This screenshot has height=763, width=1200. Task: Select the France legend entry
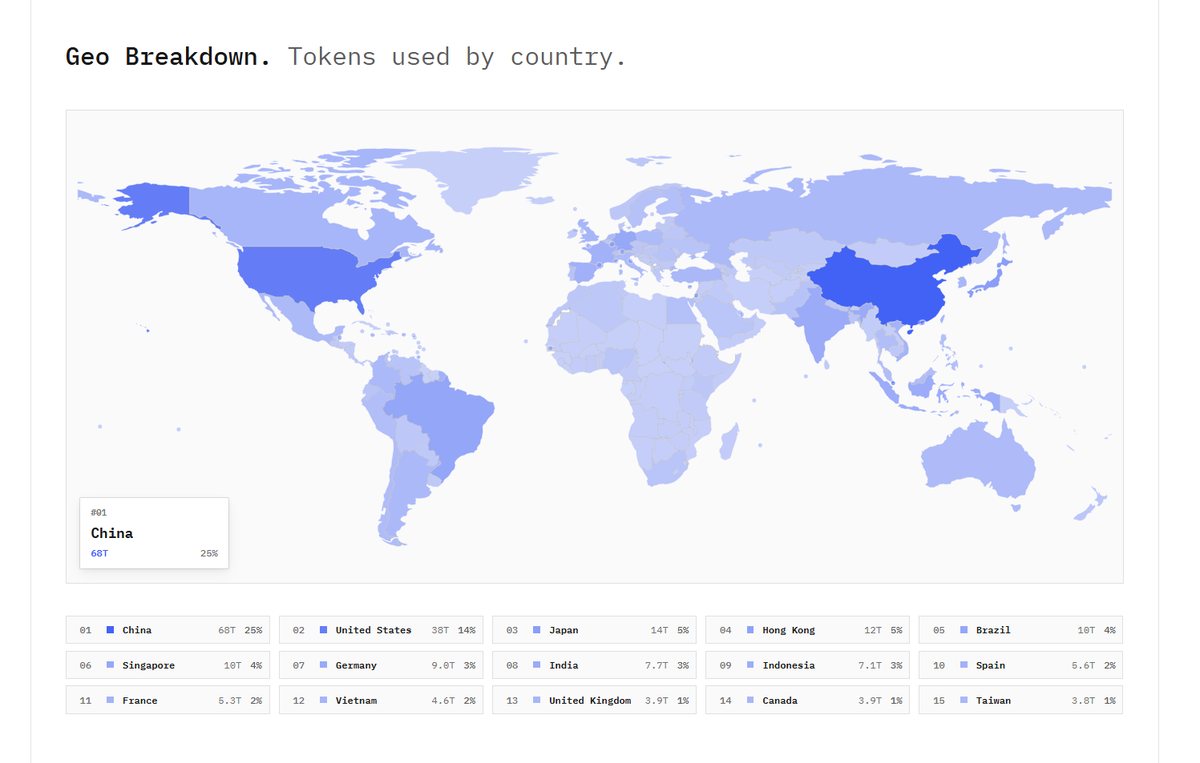click(x=168, y=700)
